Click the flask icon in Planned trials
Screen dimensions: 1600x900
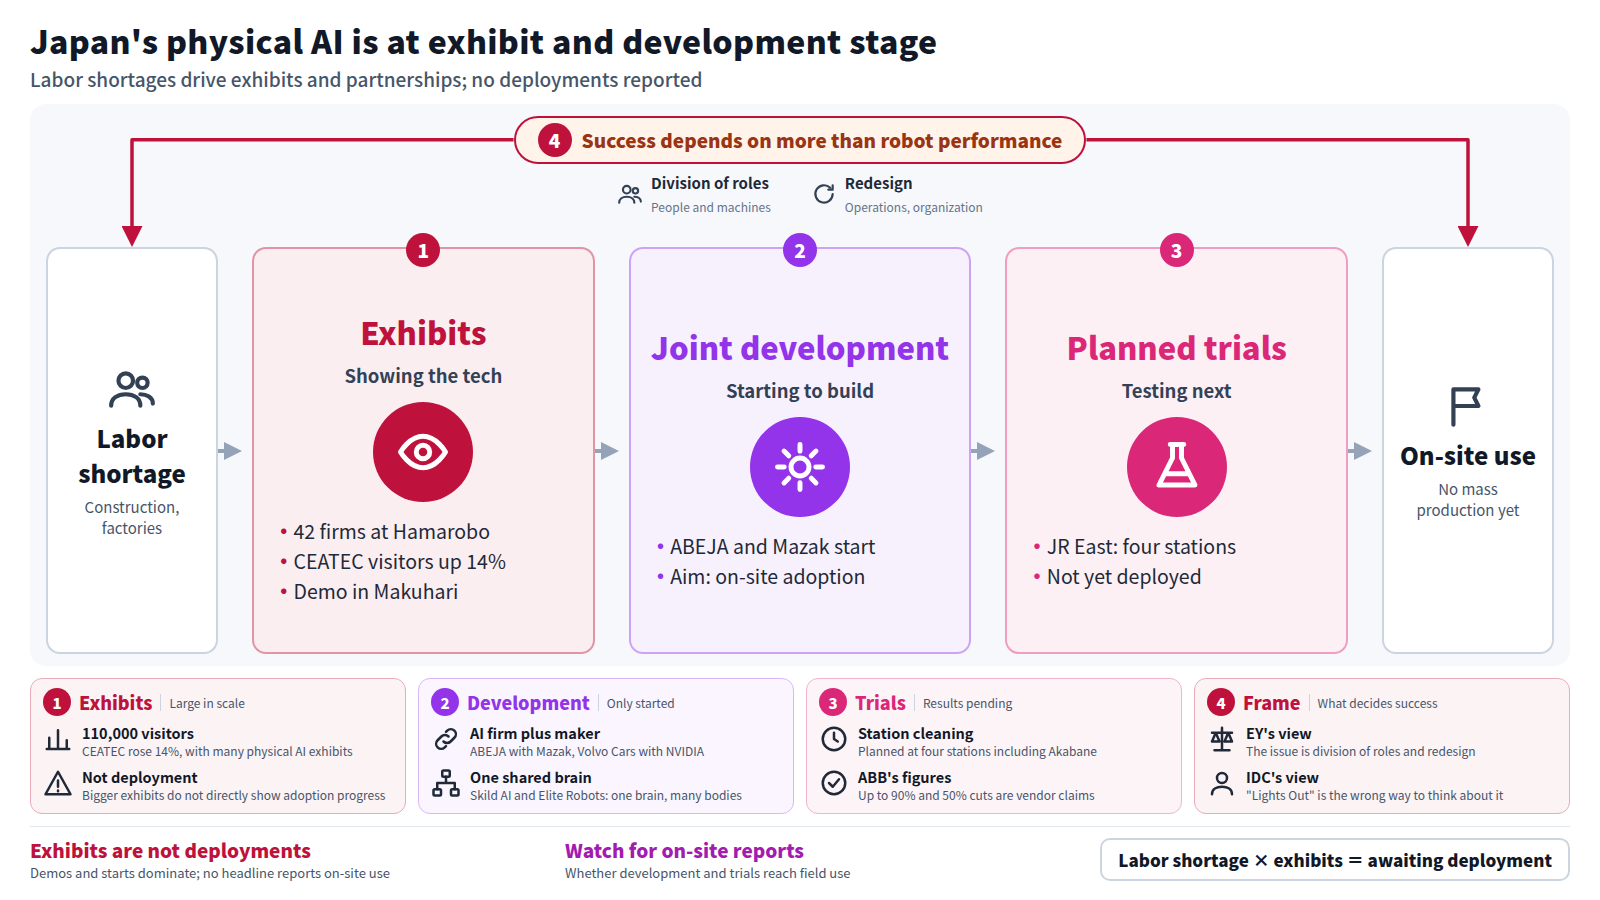tap(1177, 467)
